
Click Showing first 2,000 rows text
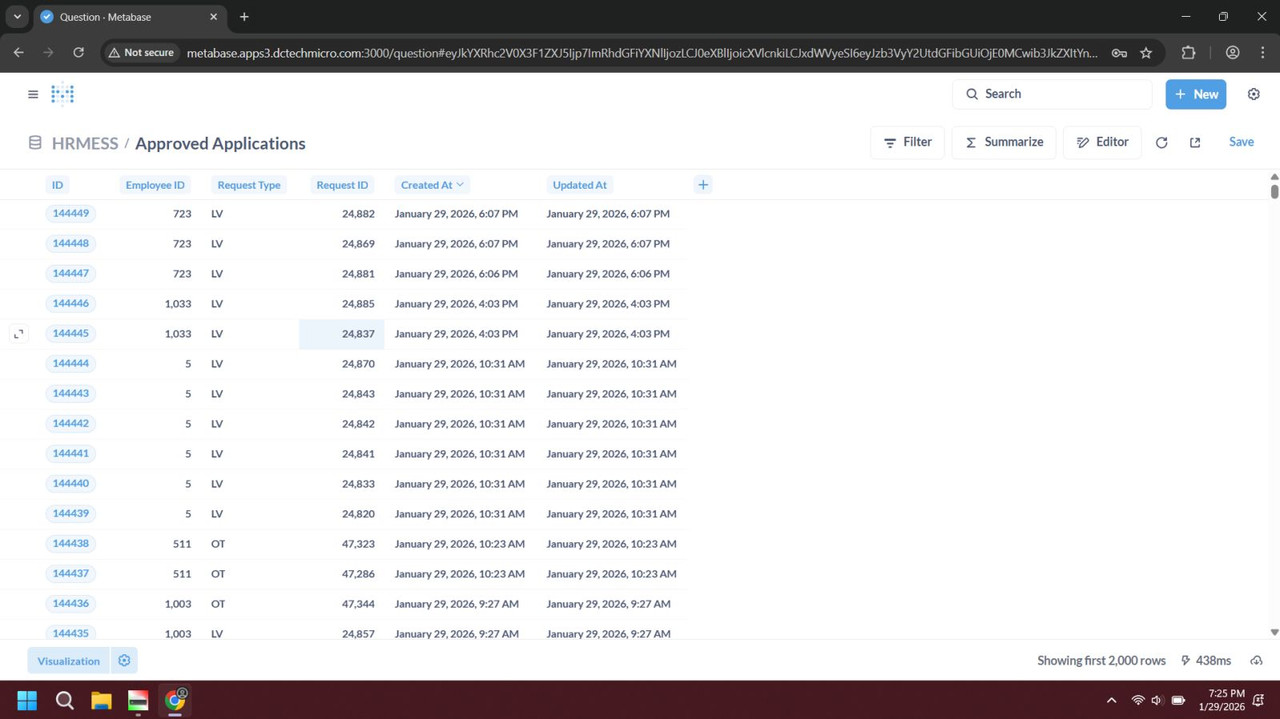1101,661
